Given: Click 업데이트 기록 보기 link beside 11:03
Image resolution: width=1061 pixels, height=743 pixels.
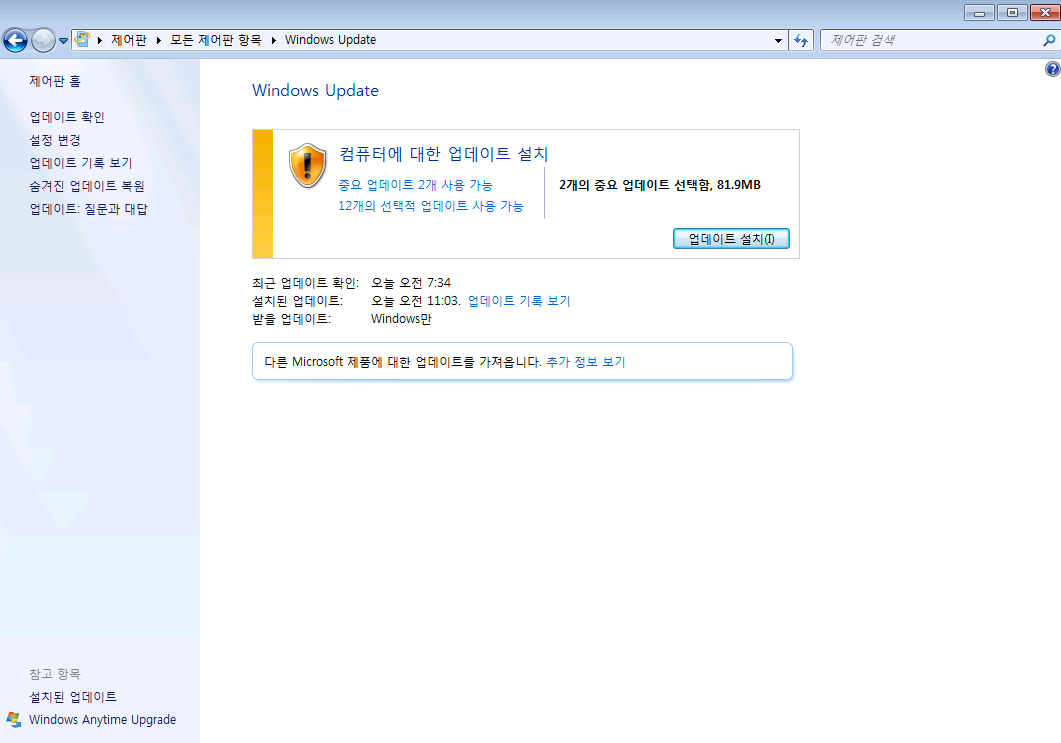Looking at the screenshot, I should (519, 300).
